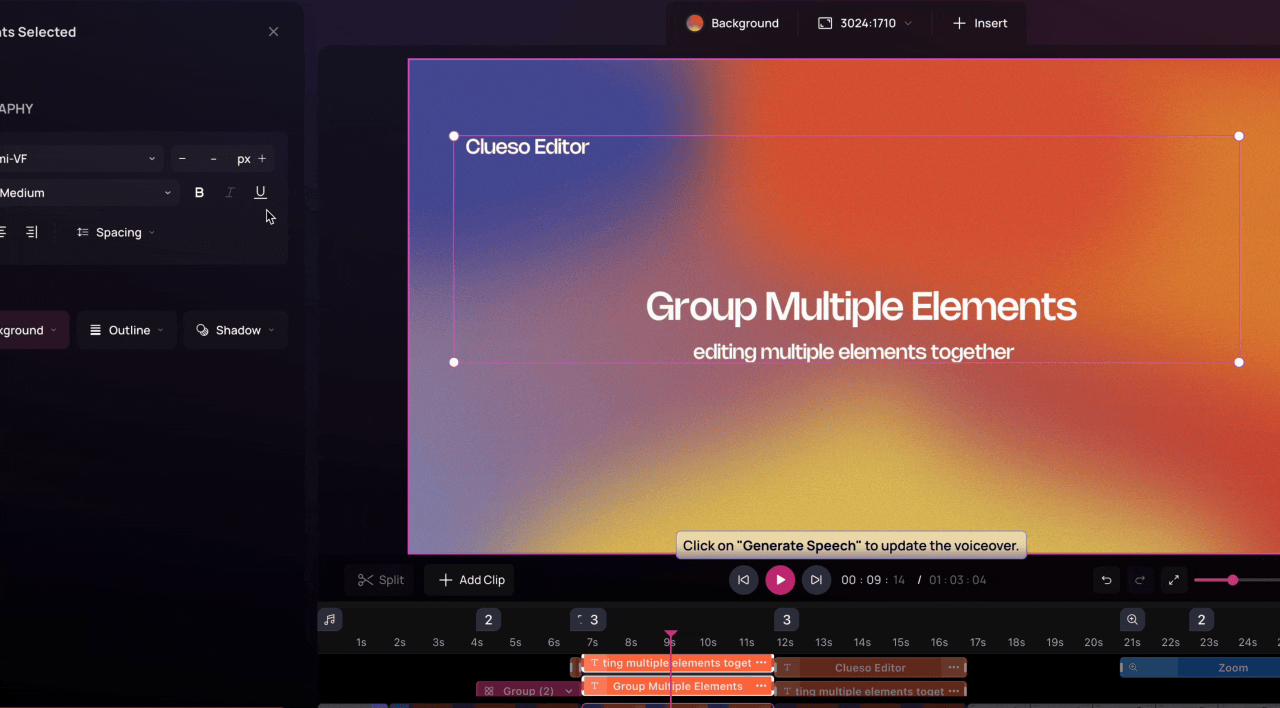
Task: Toggle underline formatting
Action: point(260,193)
